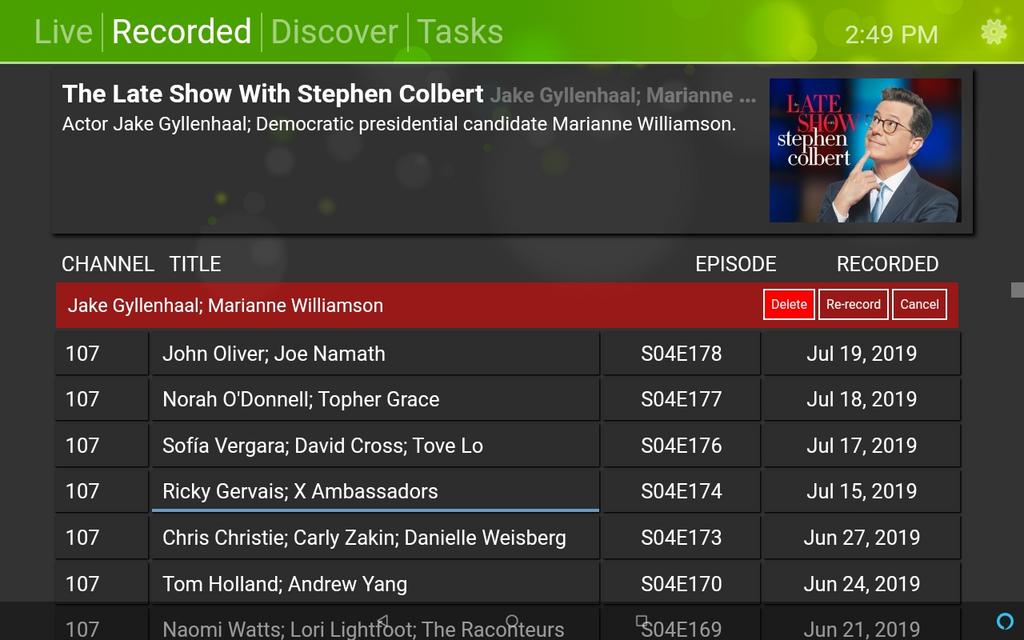Image resolution: width=1024 pixels, height=640 pixels.
Task: Cancel the delete prompt
Action: (920, 304)
